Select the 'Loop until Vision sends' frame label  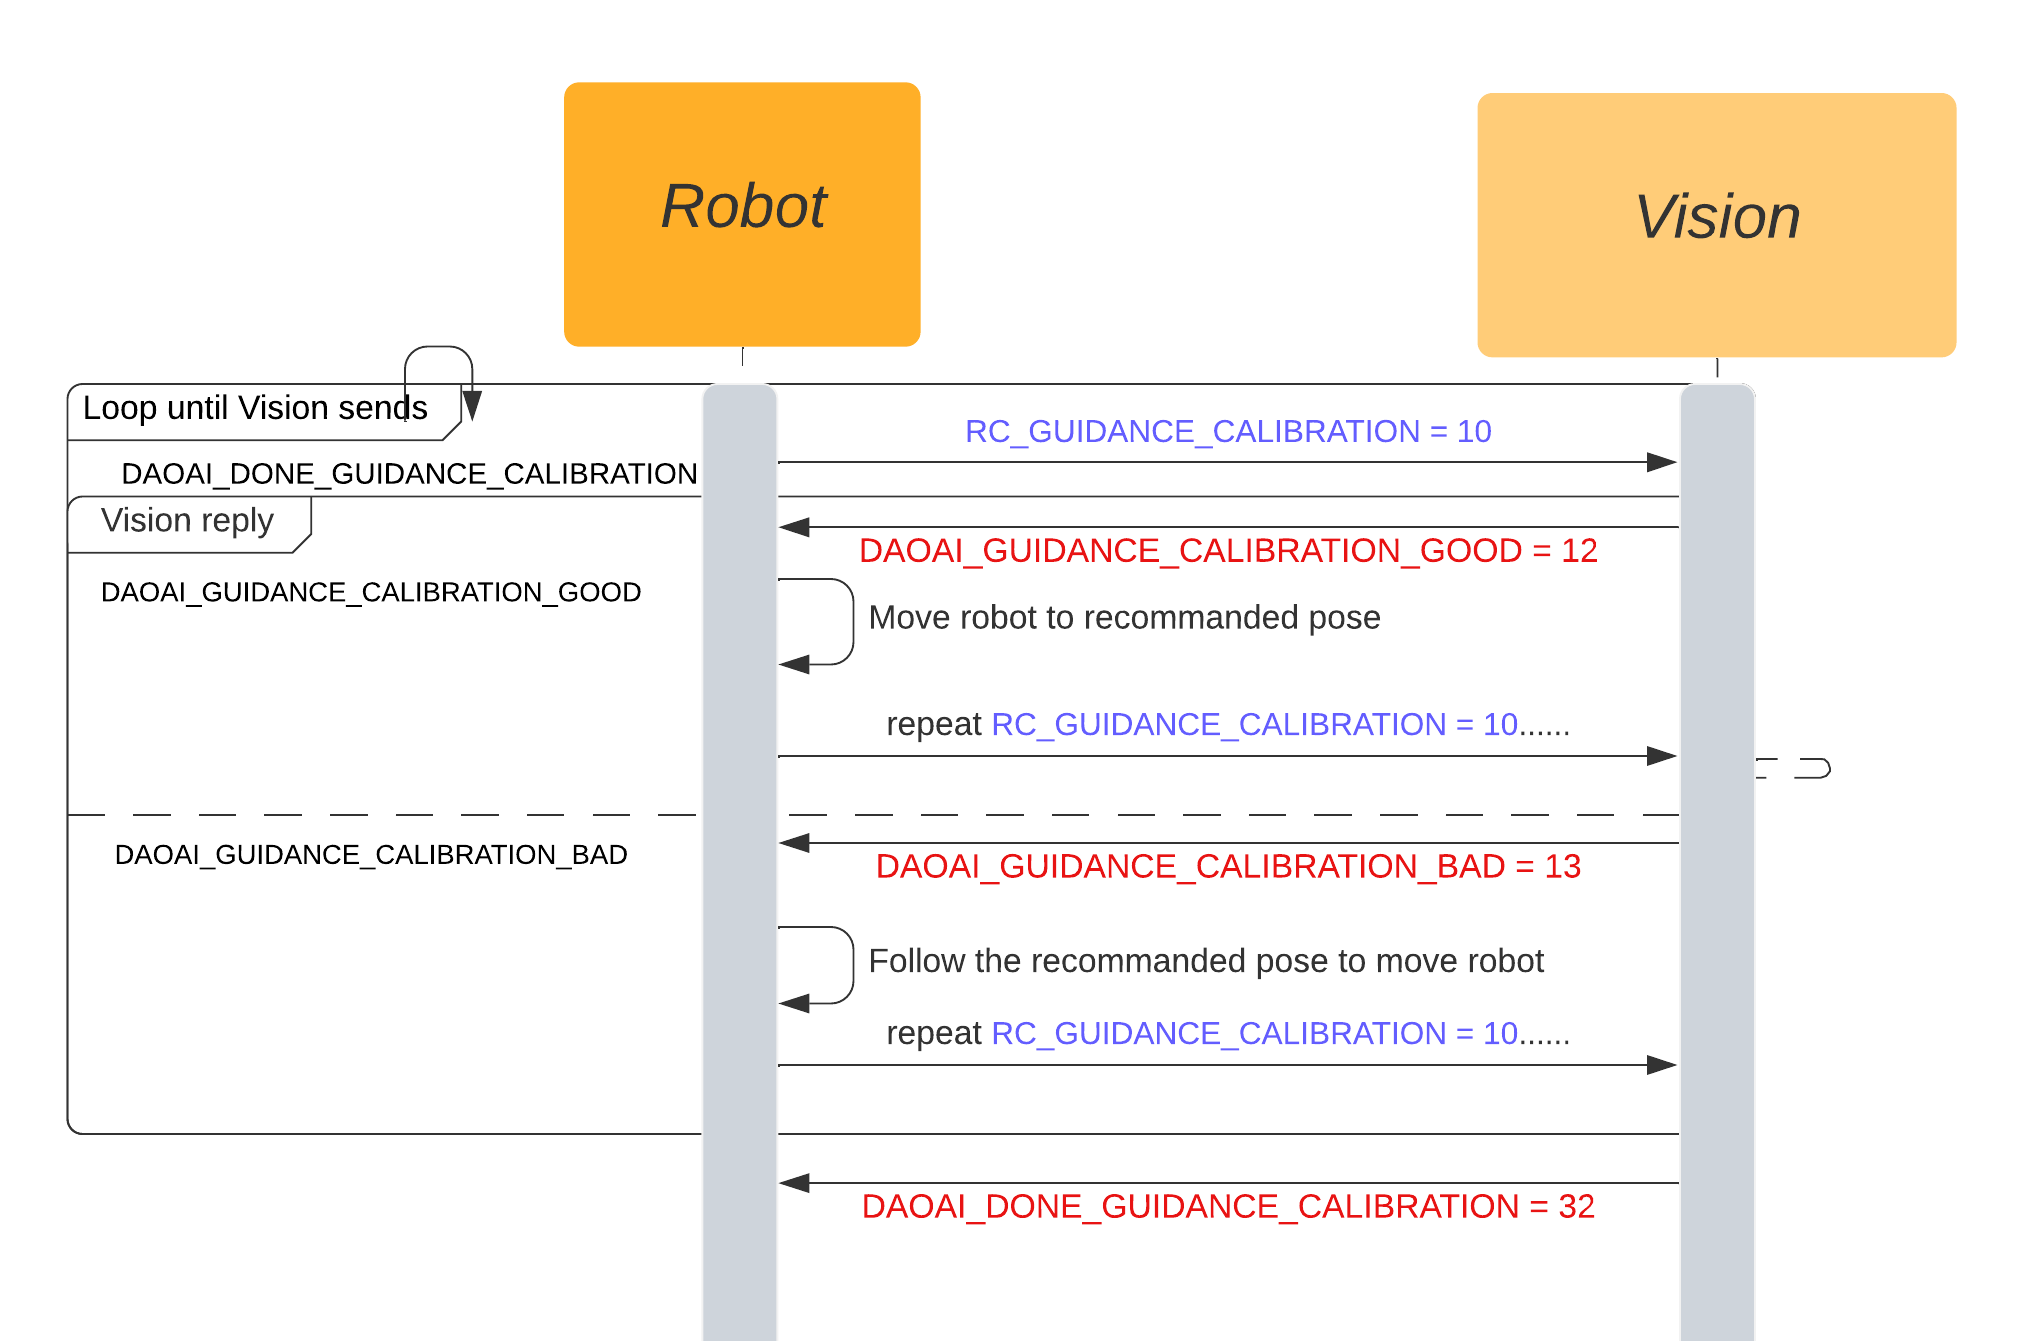tap(255, 408)
